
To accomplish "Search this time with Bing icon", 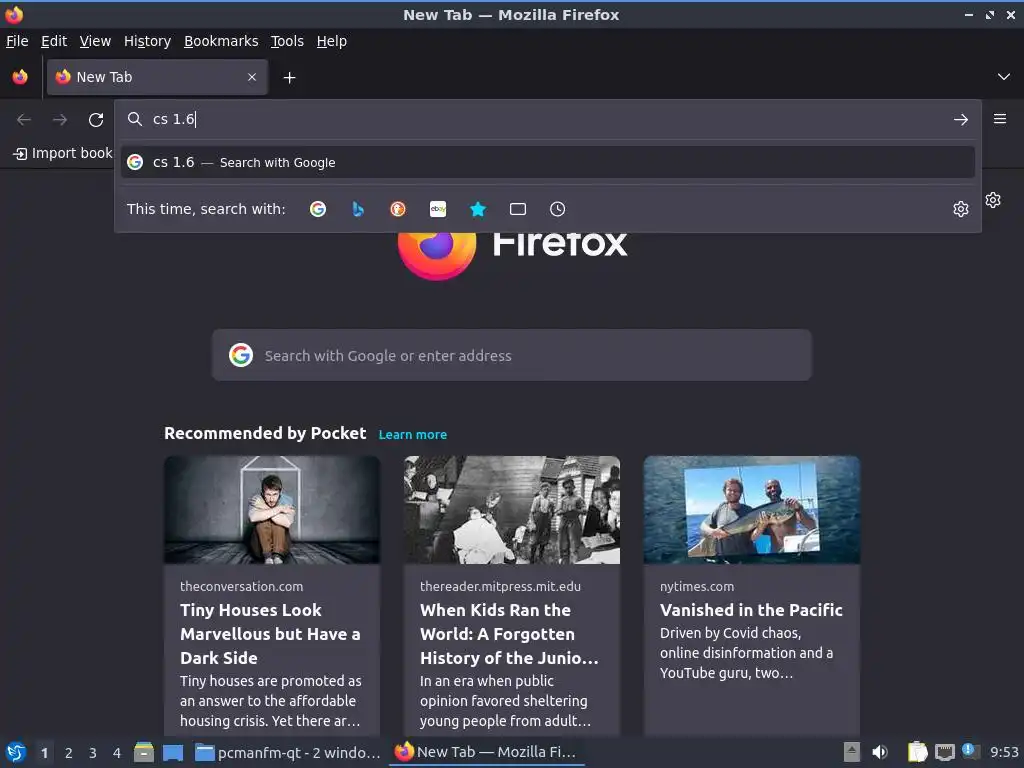I will [358, 209].
